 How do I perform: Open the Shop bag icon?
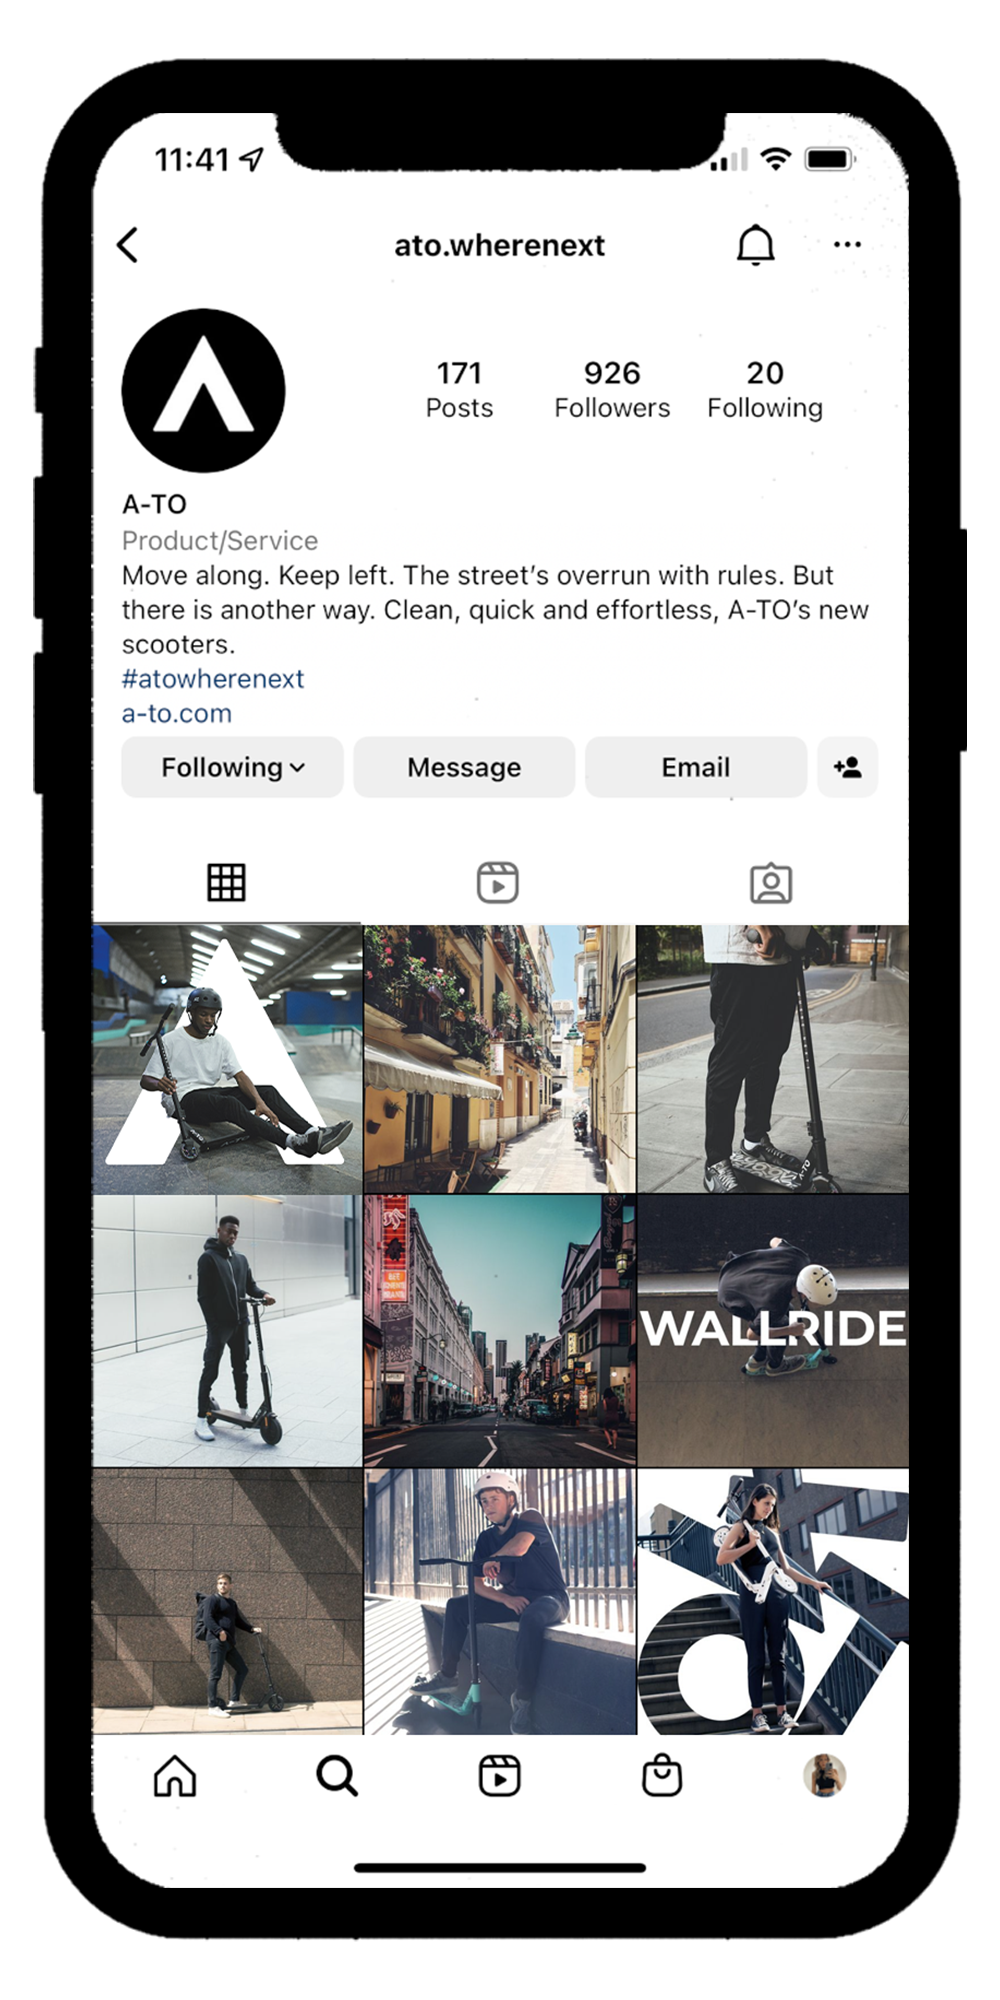pos(662,1776)
